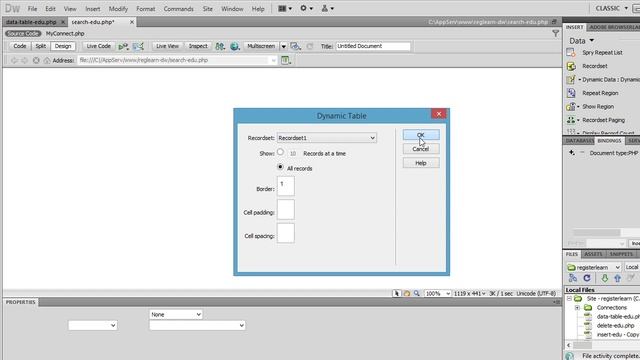Toggle Live View button
The height and width of the screenshot is (360, 640).
pyautogui.click(x=167, y=46)
